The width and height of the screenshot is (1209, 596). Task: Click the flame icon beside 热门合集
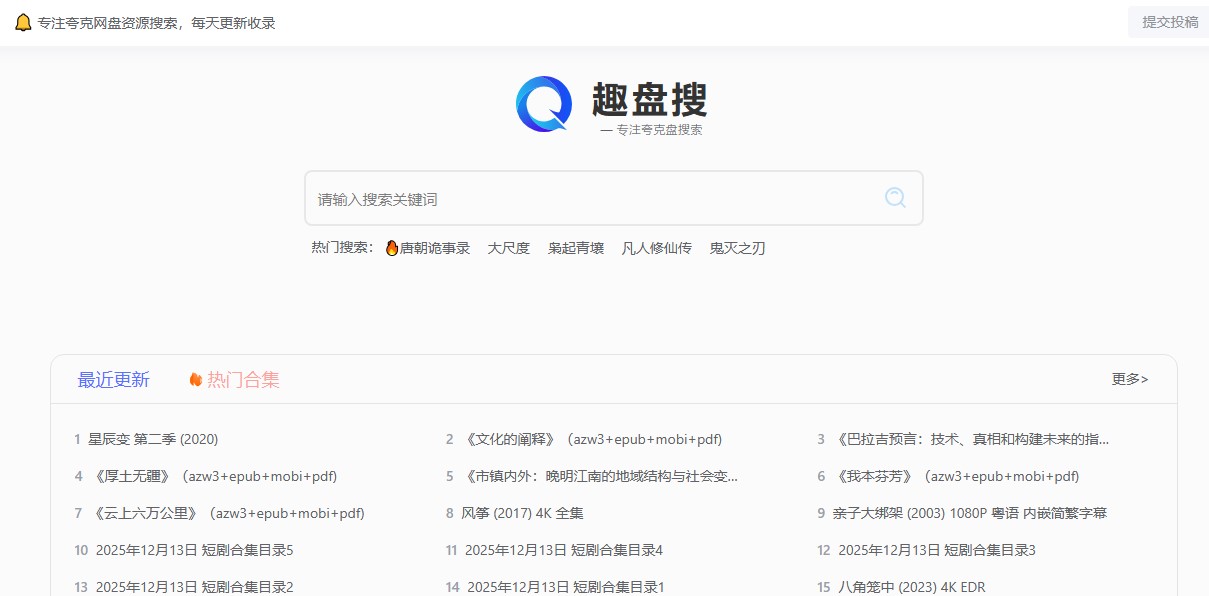(x=194, y=378)
